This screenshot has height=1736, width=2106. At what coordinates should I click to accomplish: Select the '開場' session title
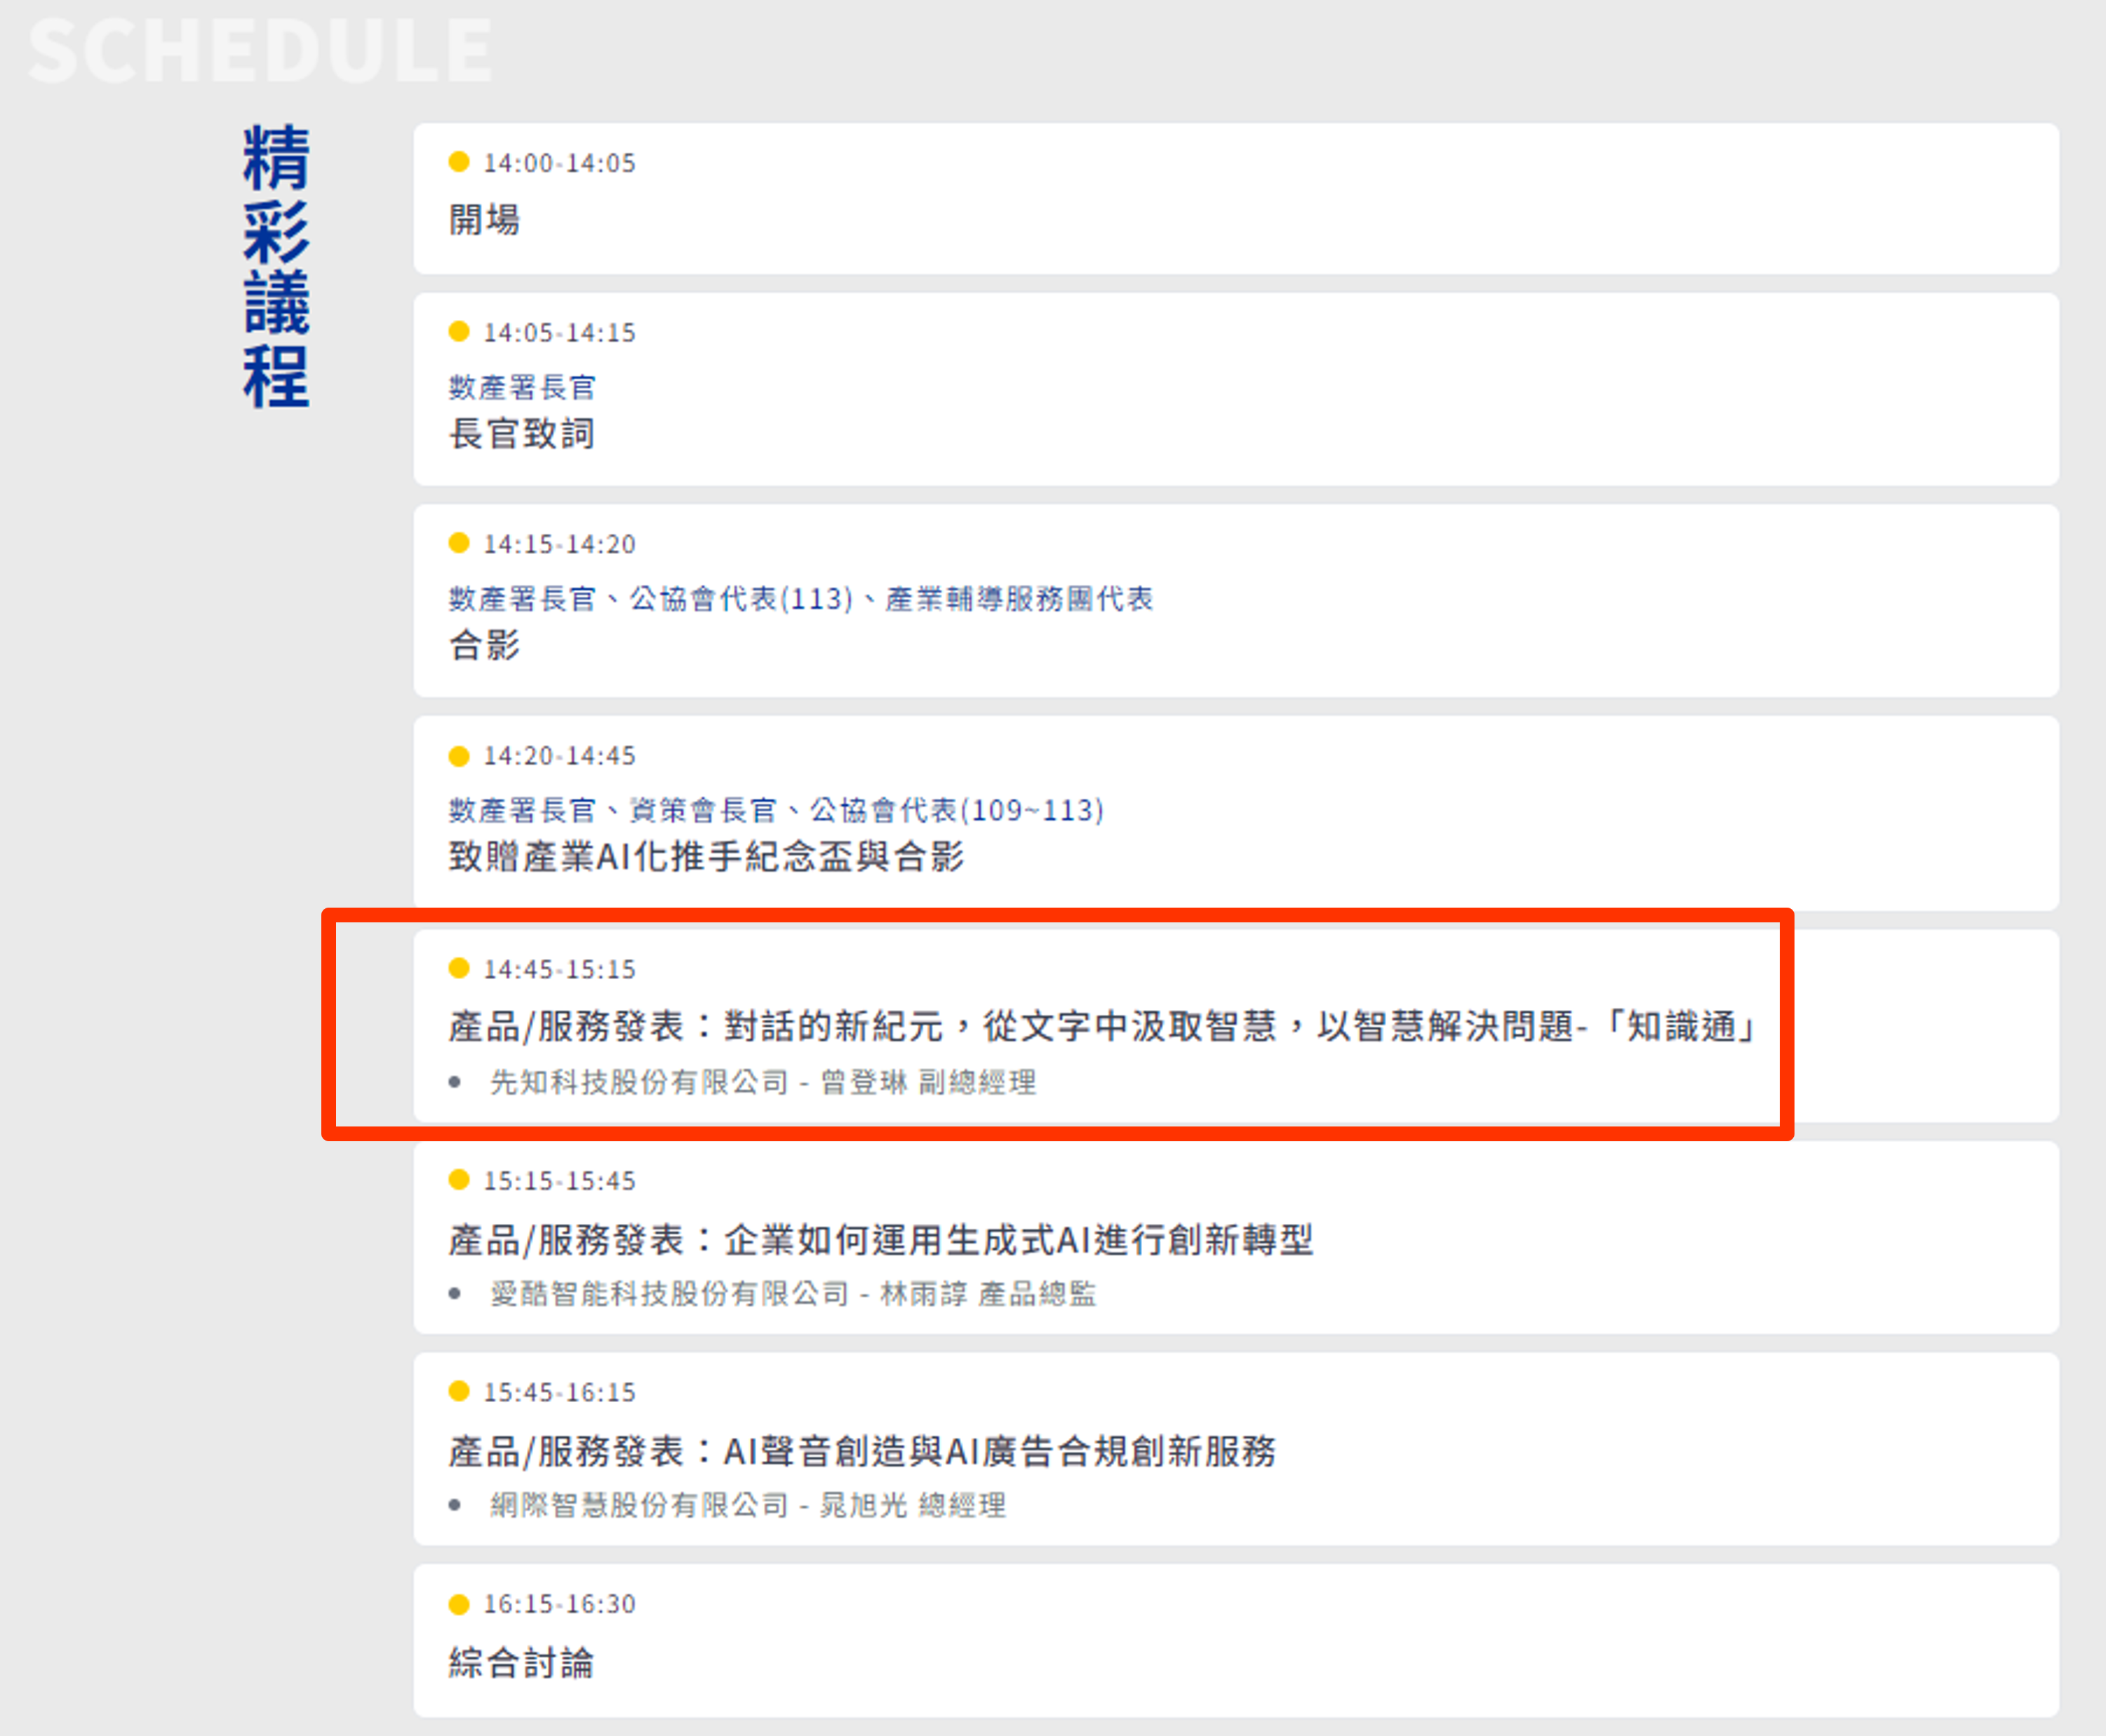coord(484,219)
